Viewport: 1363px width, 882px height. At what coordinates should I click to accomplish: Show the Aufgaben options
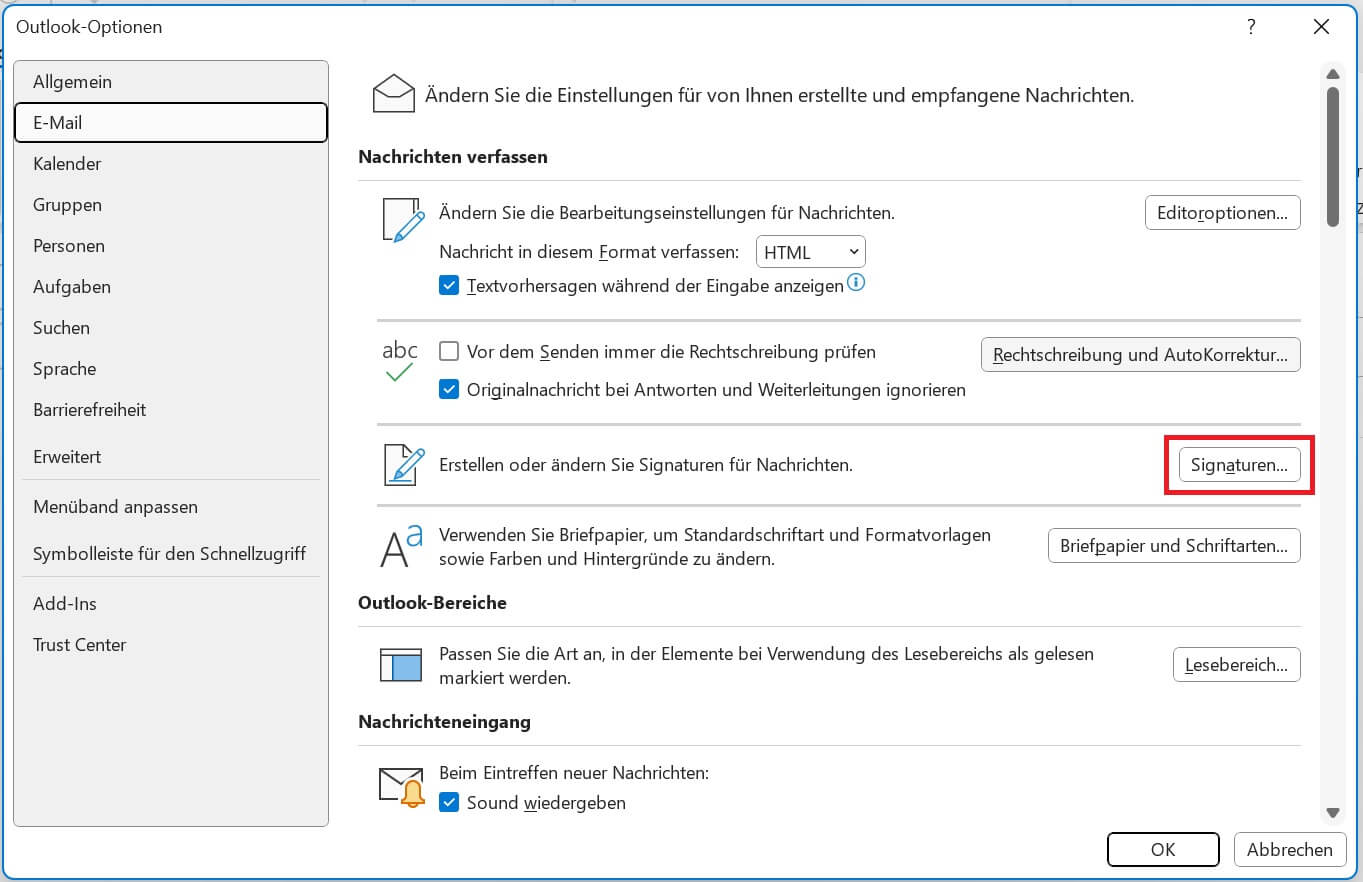(171, 287)
